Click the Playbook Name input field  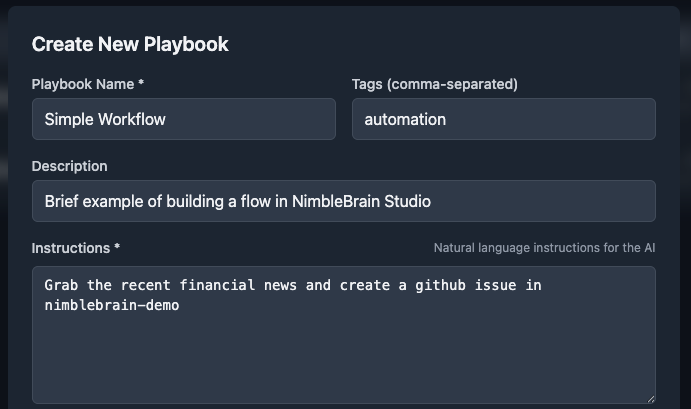(x=183, y=119)
